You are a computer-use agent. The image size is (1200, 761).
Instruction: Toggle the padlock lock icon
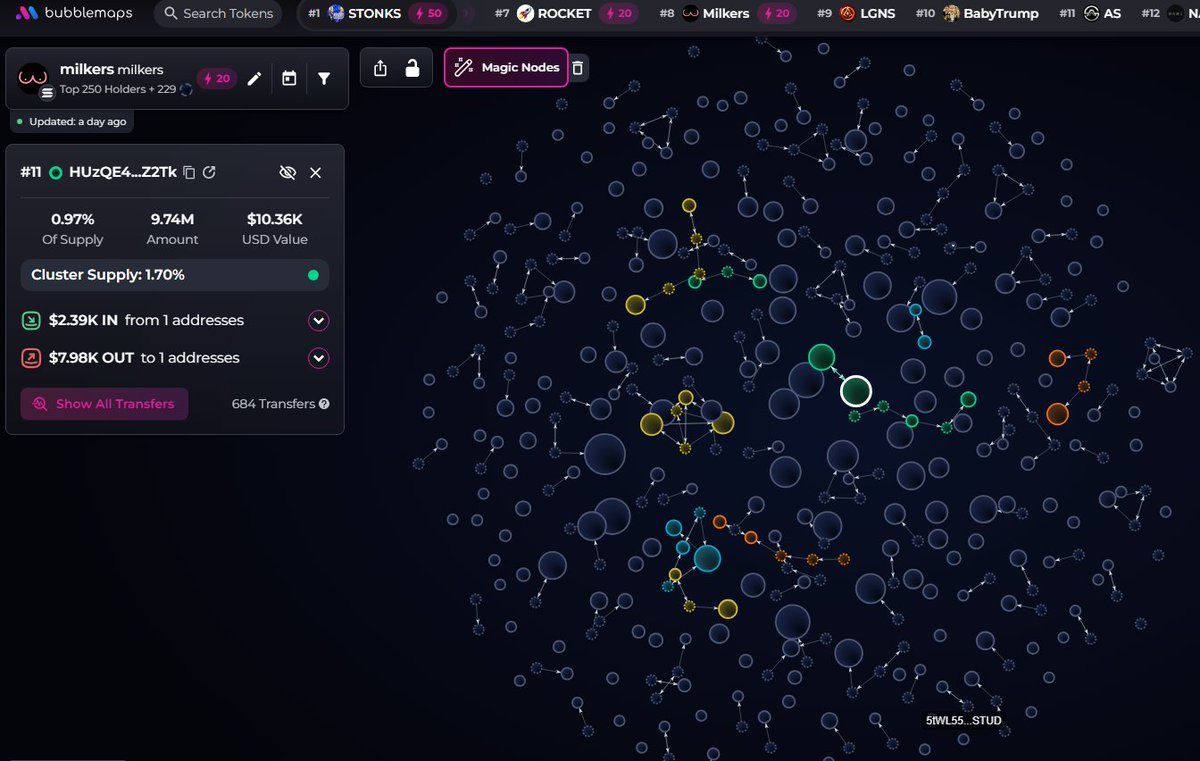[412, 68]
